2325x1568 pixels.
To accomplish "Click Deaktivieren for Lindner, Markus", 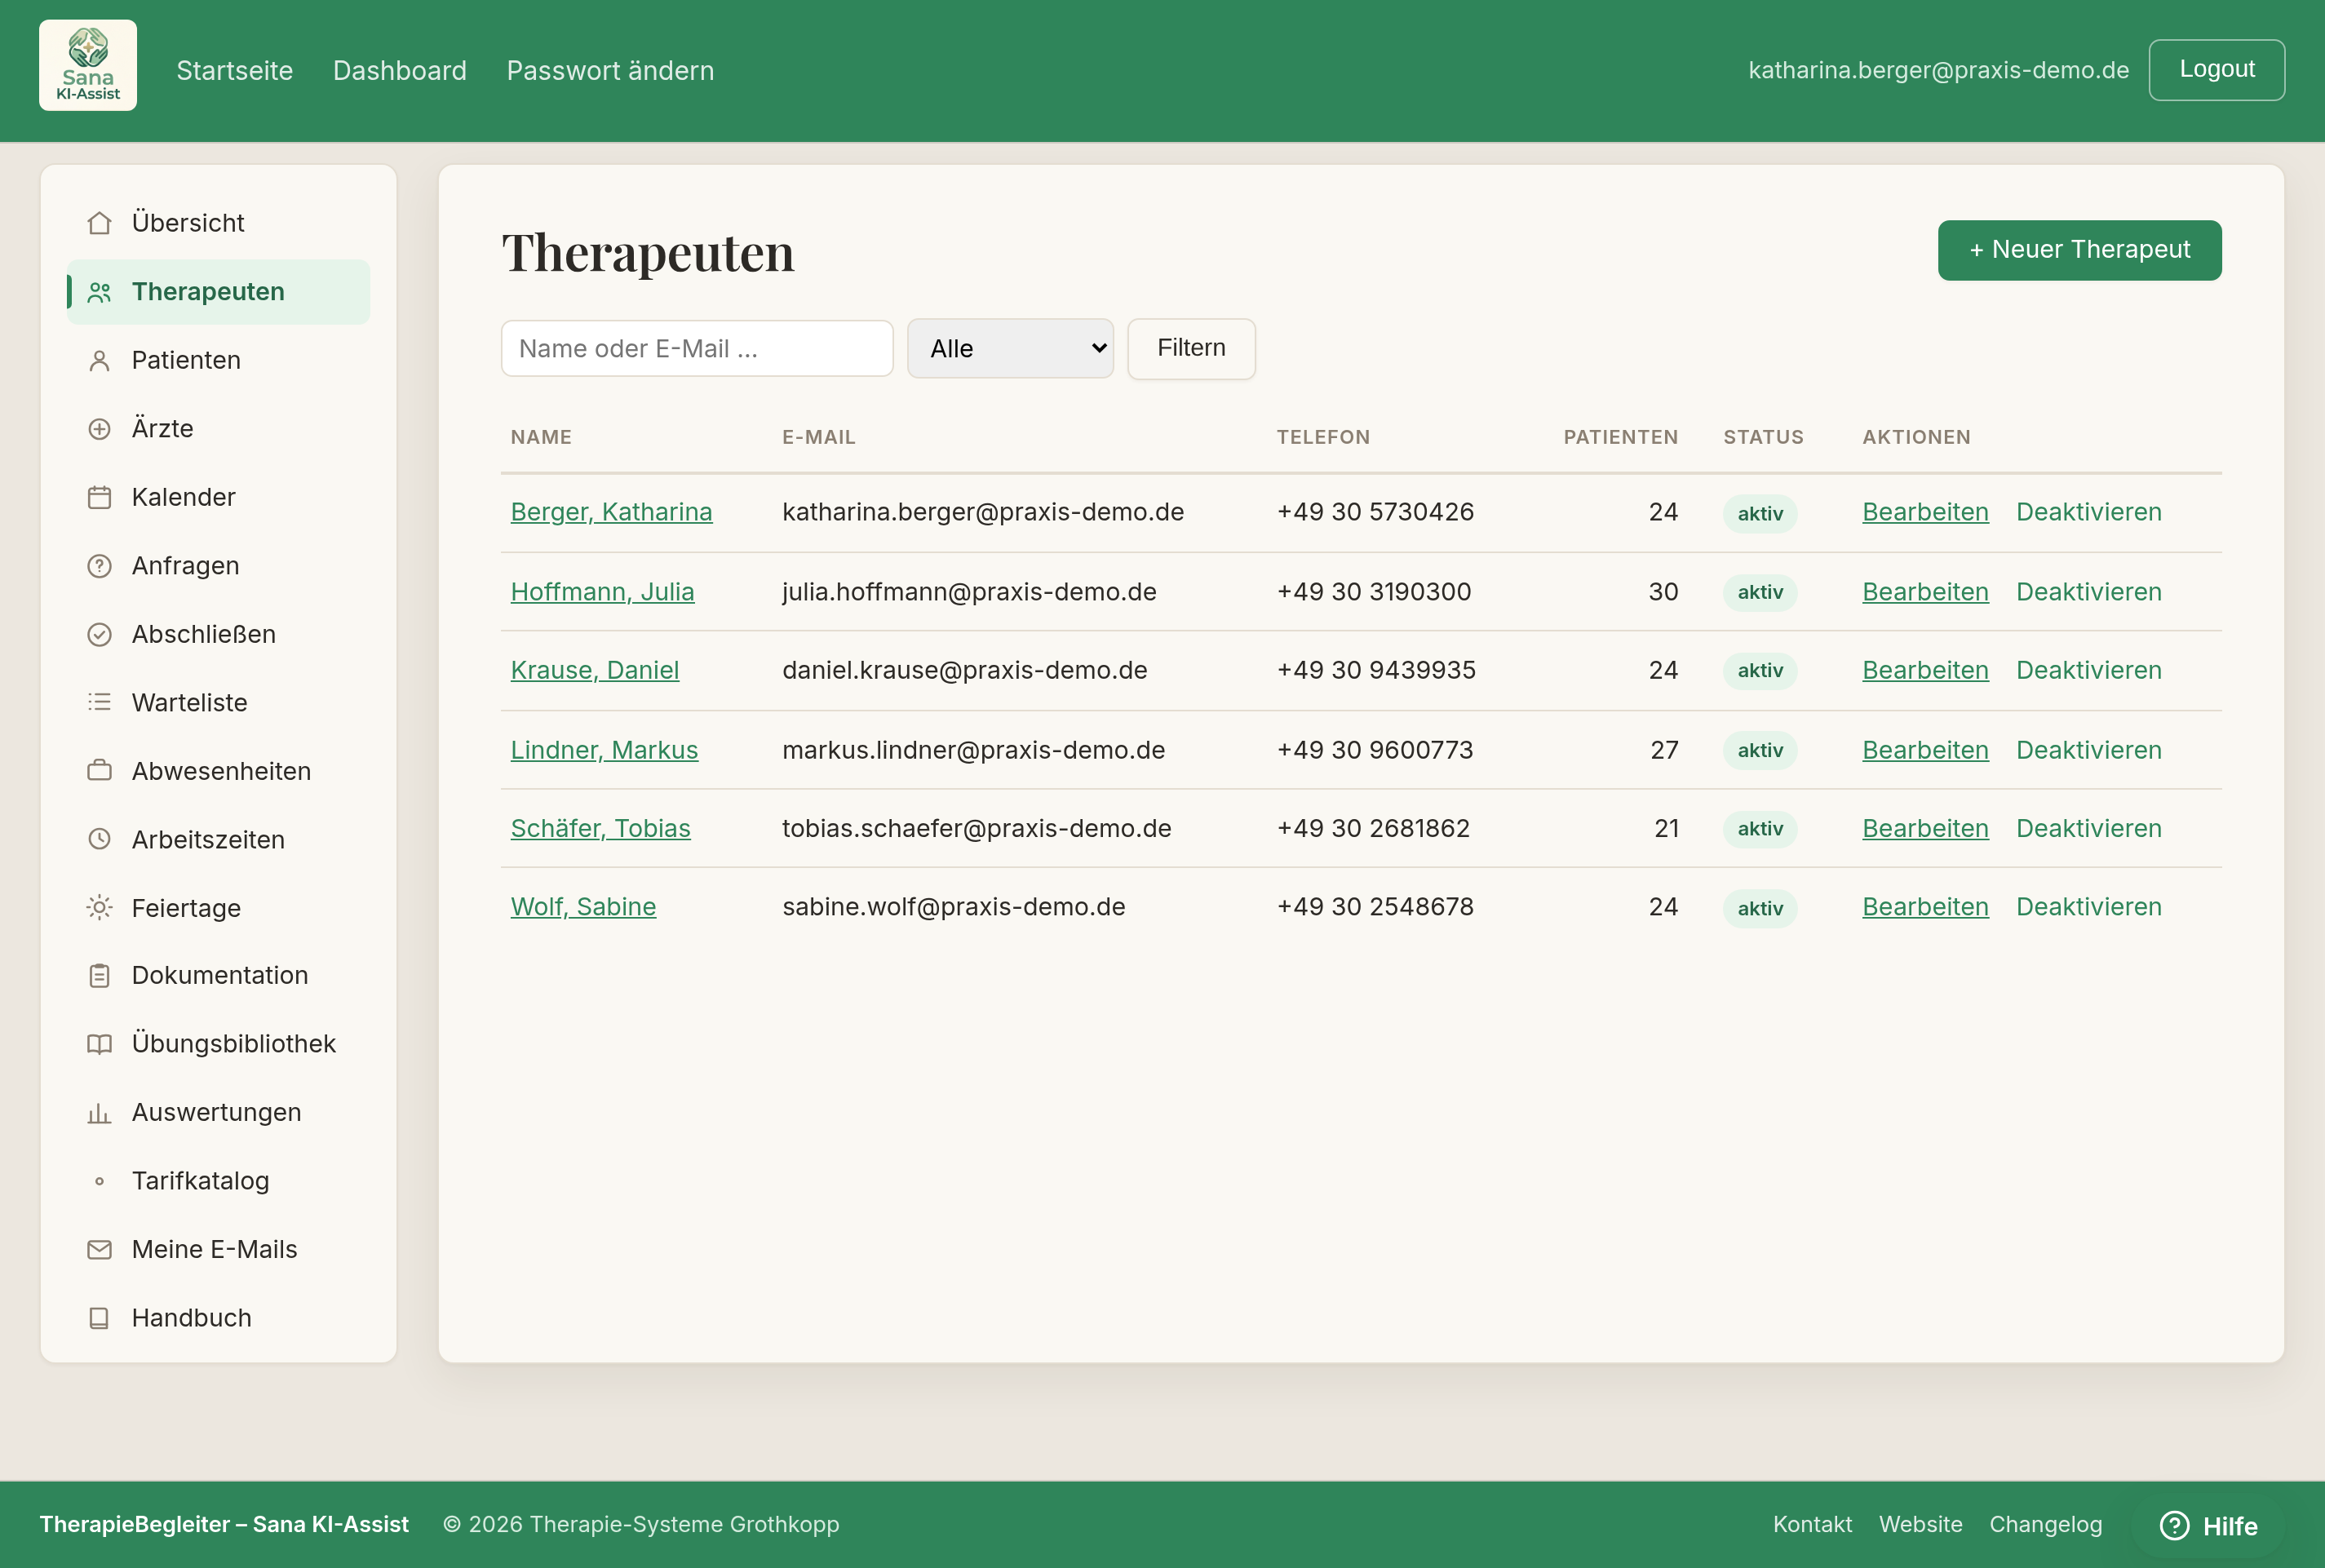I will (x=2088, y=750).
